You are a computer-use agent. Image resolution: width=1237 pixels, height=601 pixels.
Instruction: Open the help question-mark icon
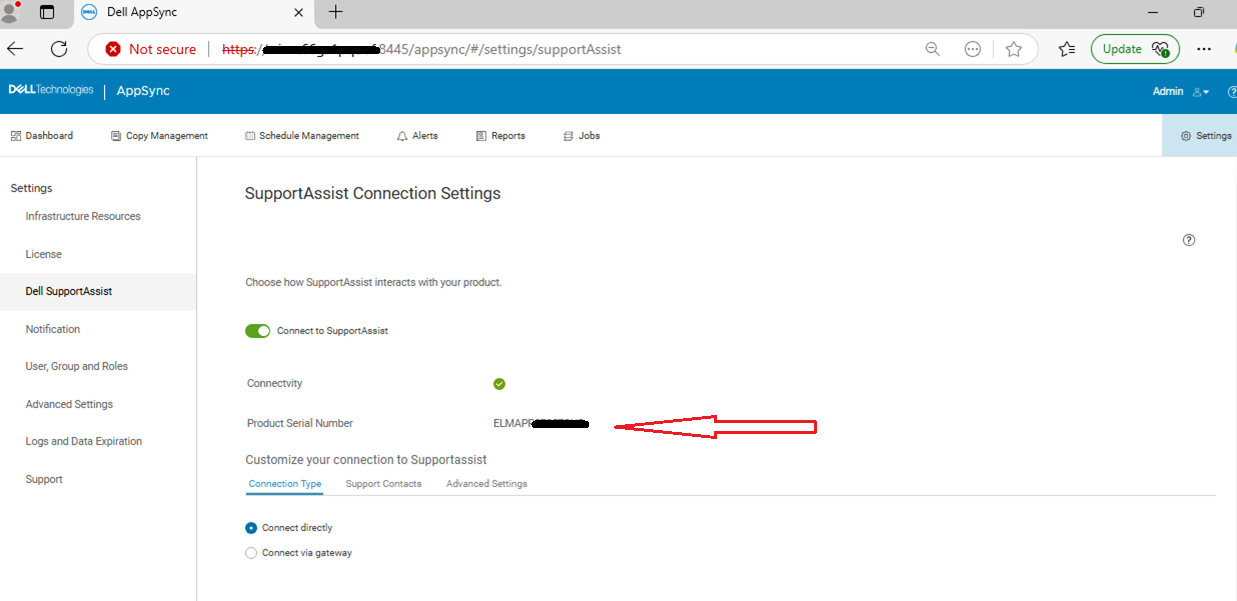click(1188, 240)
